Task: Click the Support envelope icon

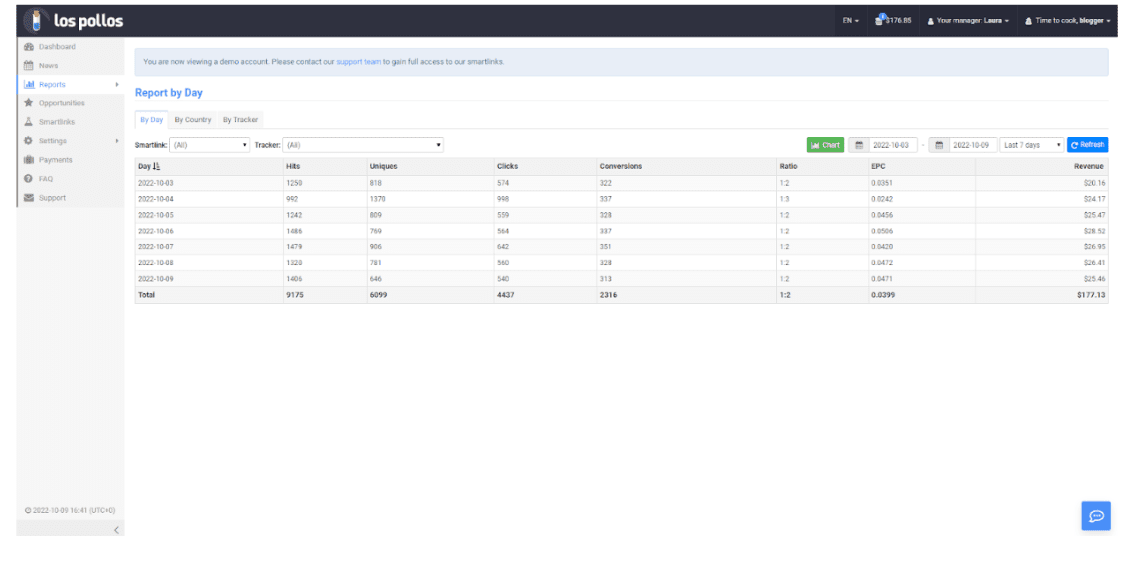Action: click(29, 197)
